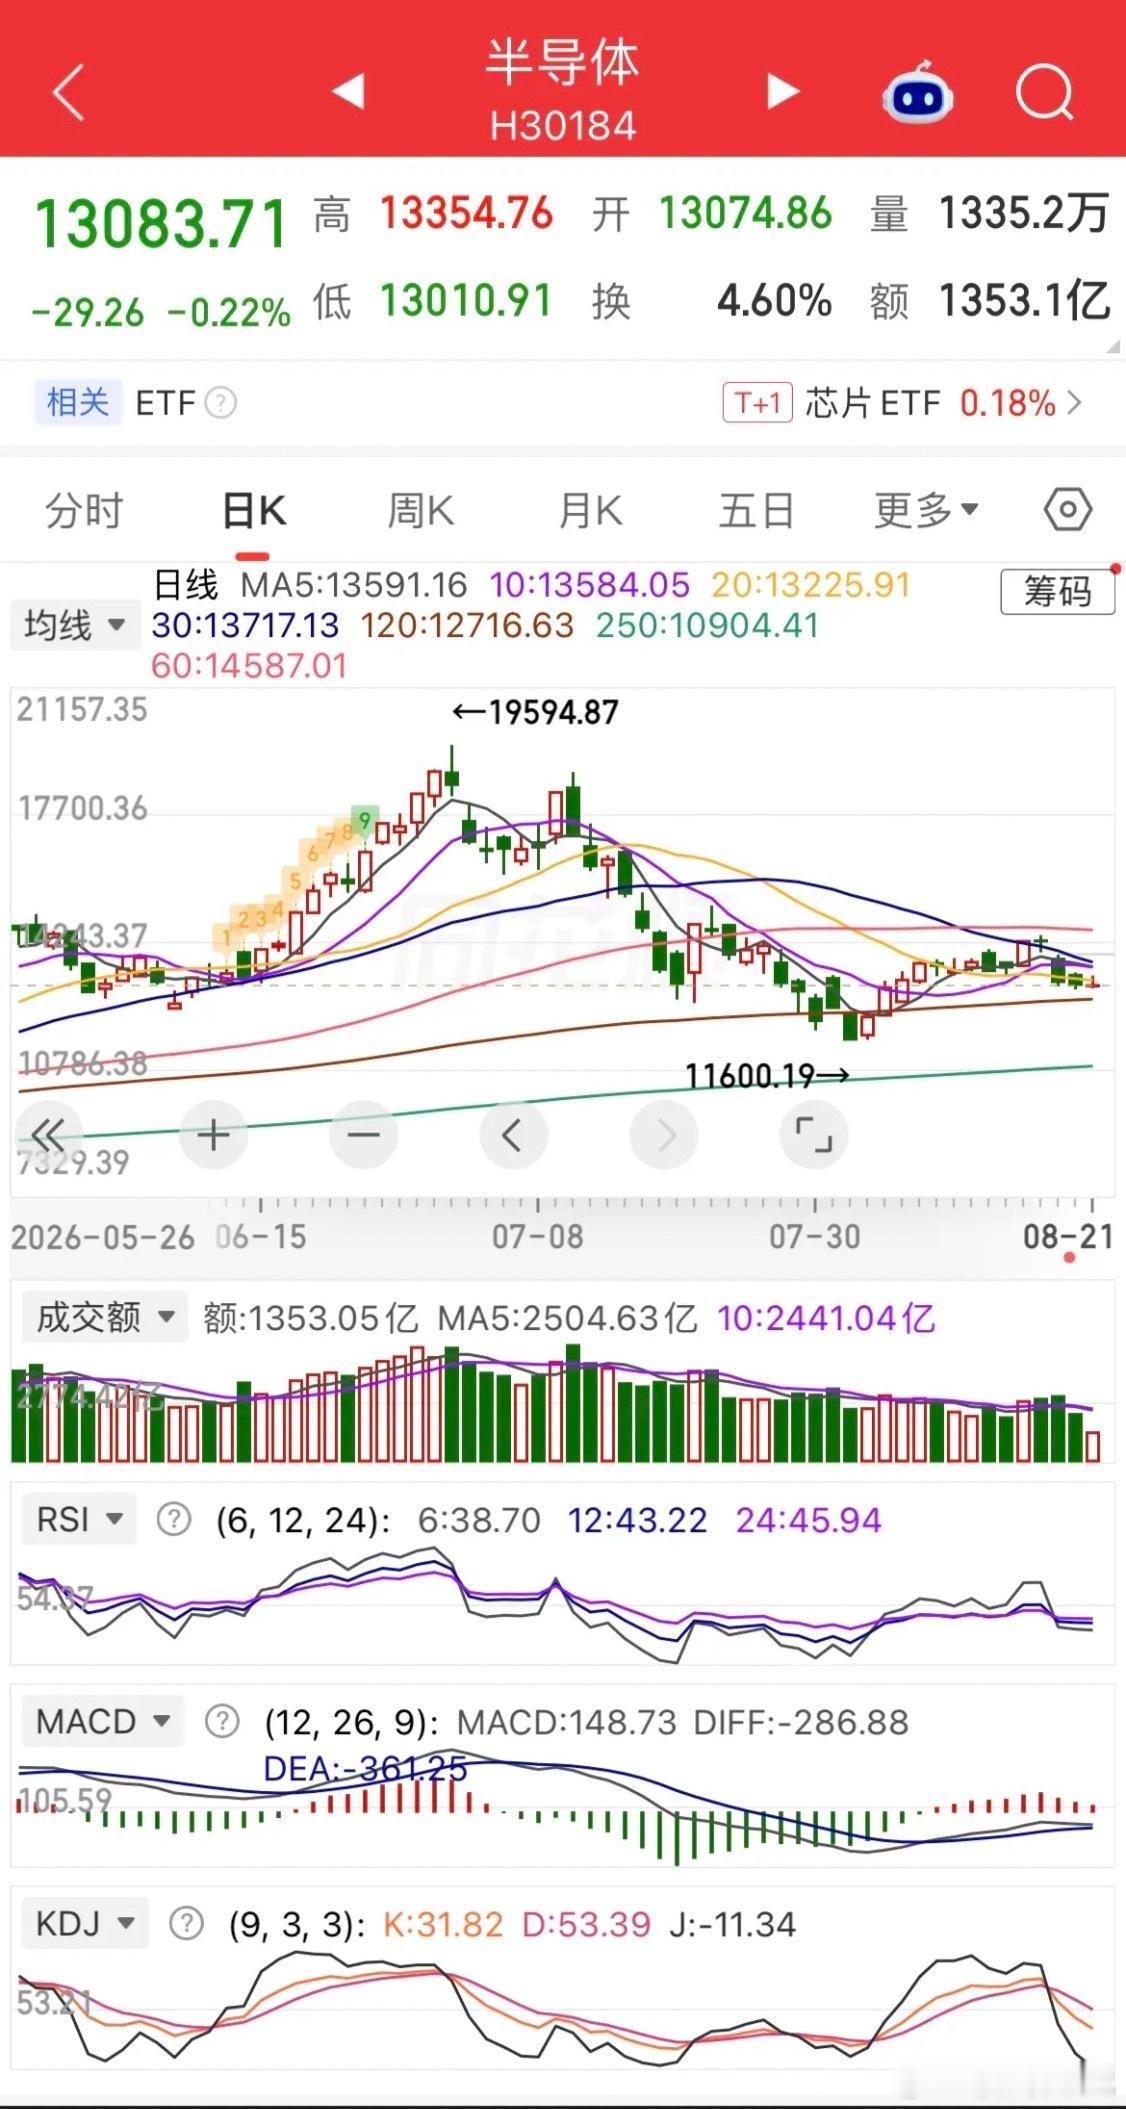Zoom out the chart with the minus button
The height and width of the screenshot is (2109, 1126).
point(363,1135)
